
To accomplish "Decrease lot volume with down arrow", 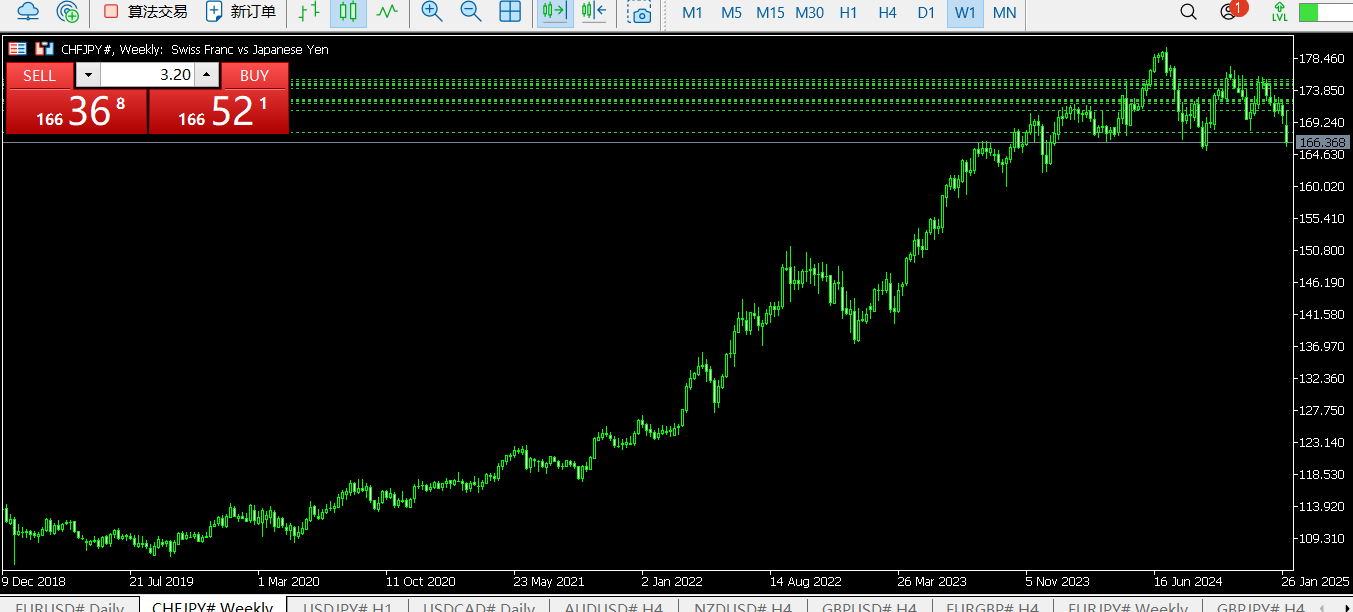I will click(88, 75).
